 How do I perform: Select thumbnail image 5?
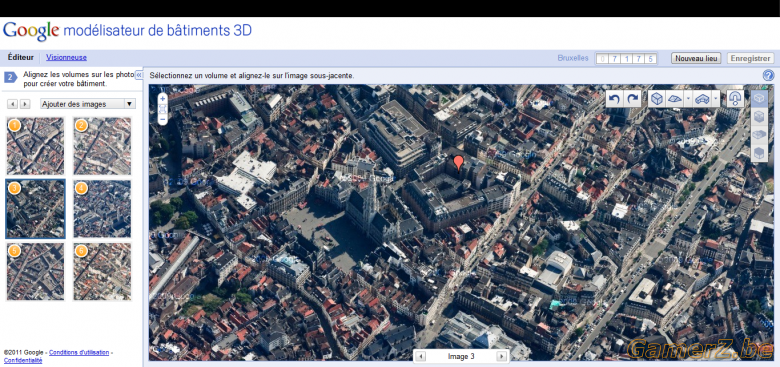pos(35,272)
